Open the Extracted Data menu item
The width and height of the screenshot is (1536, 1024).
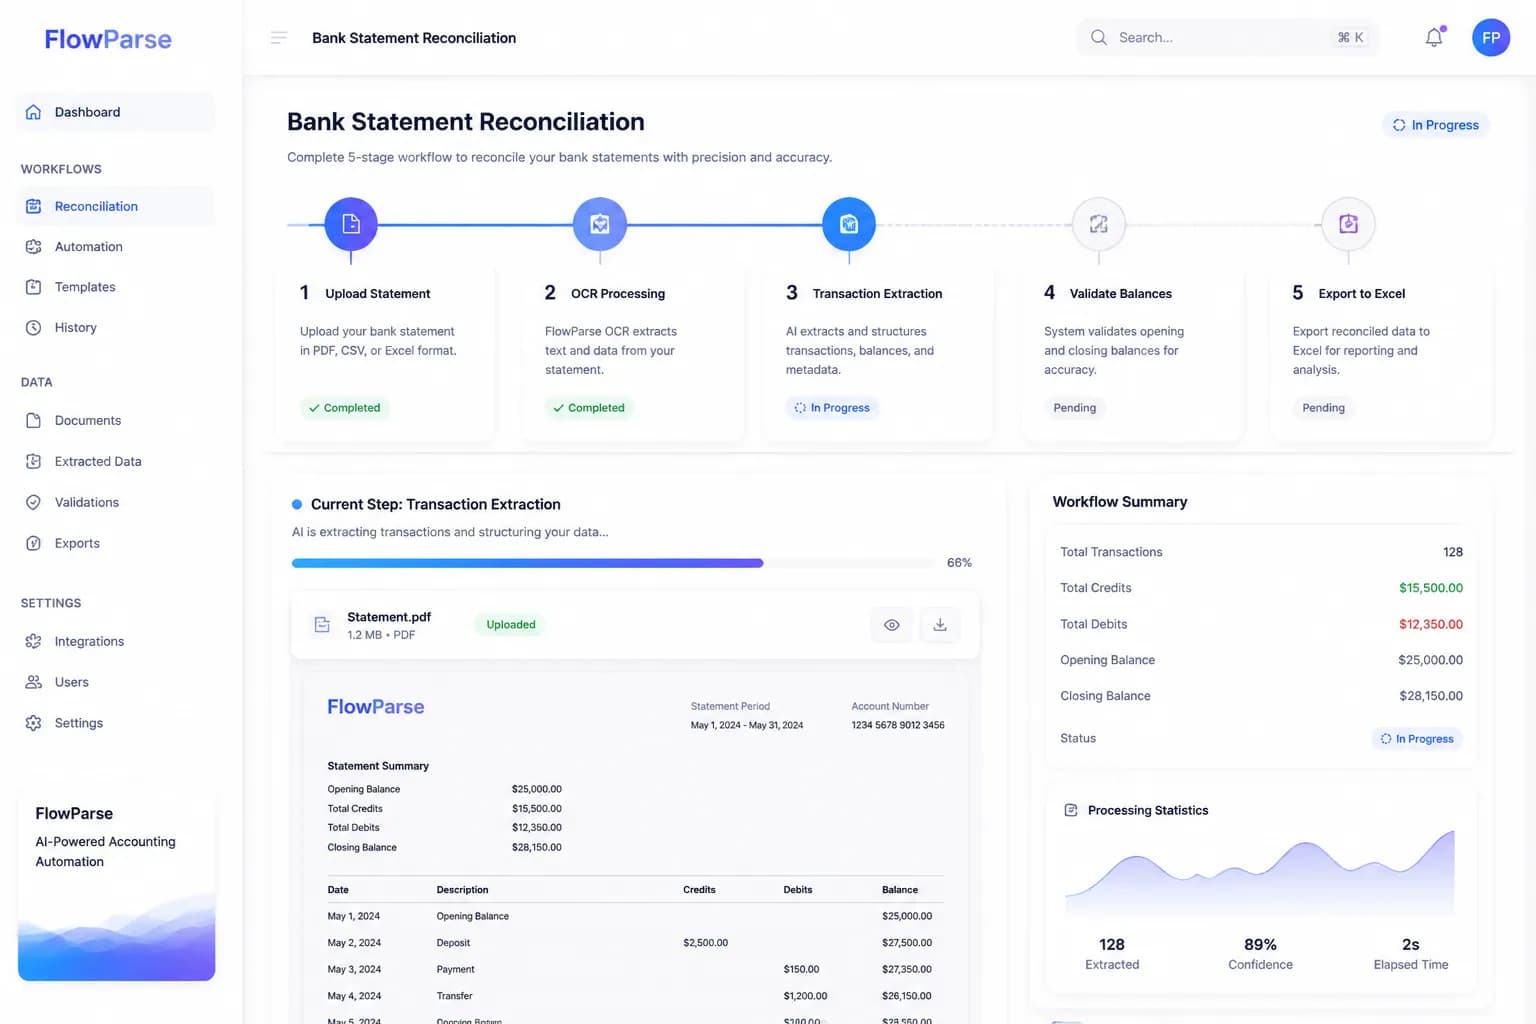tap(115, 462)
